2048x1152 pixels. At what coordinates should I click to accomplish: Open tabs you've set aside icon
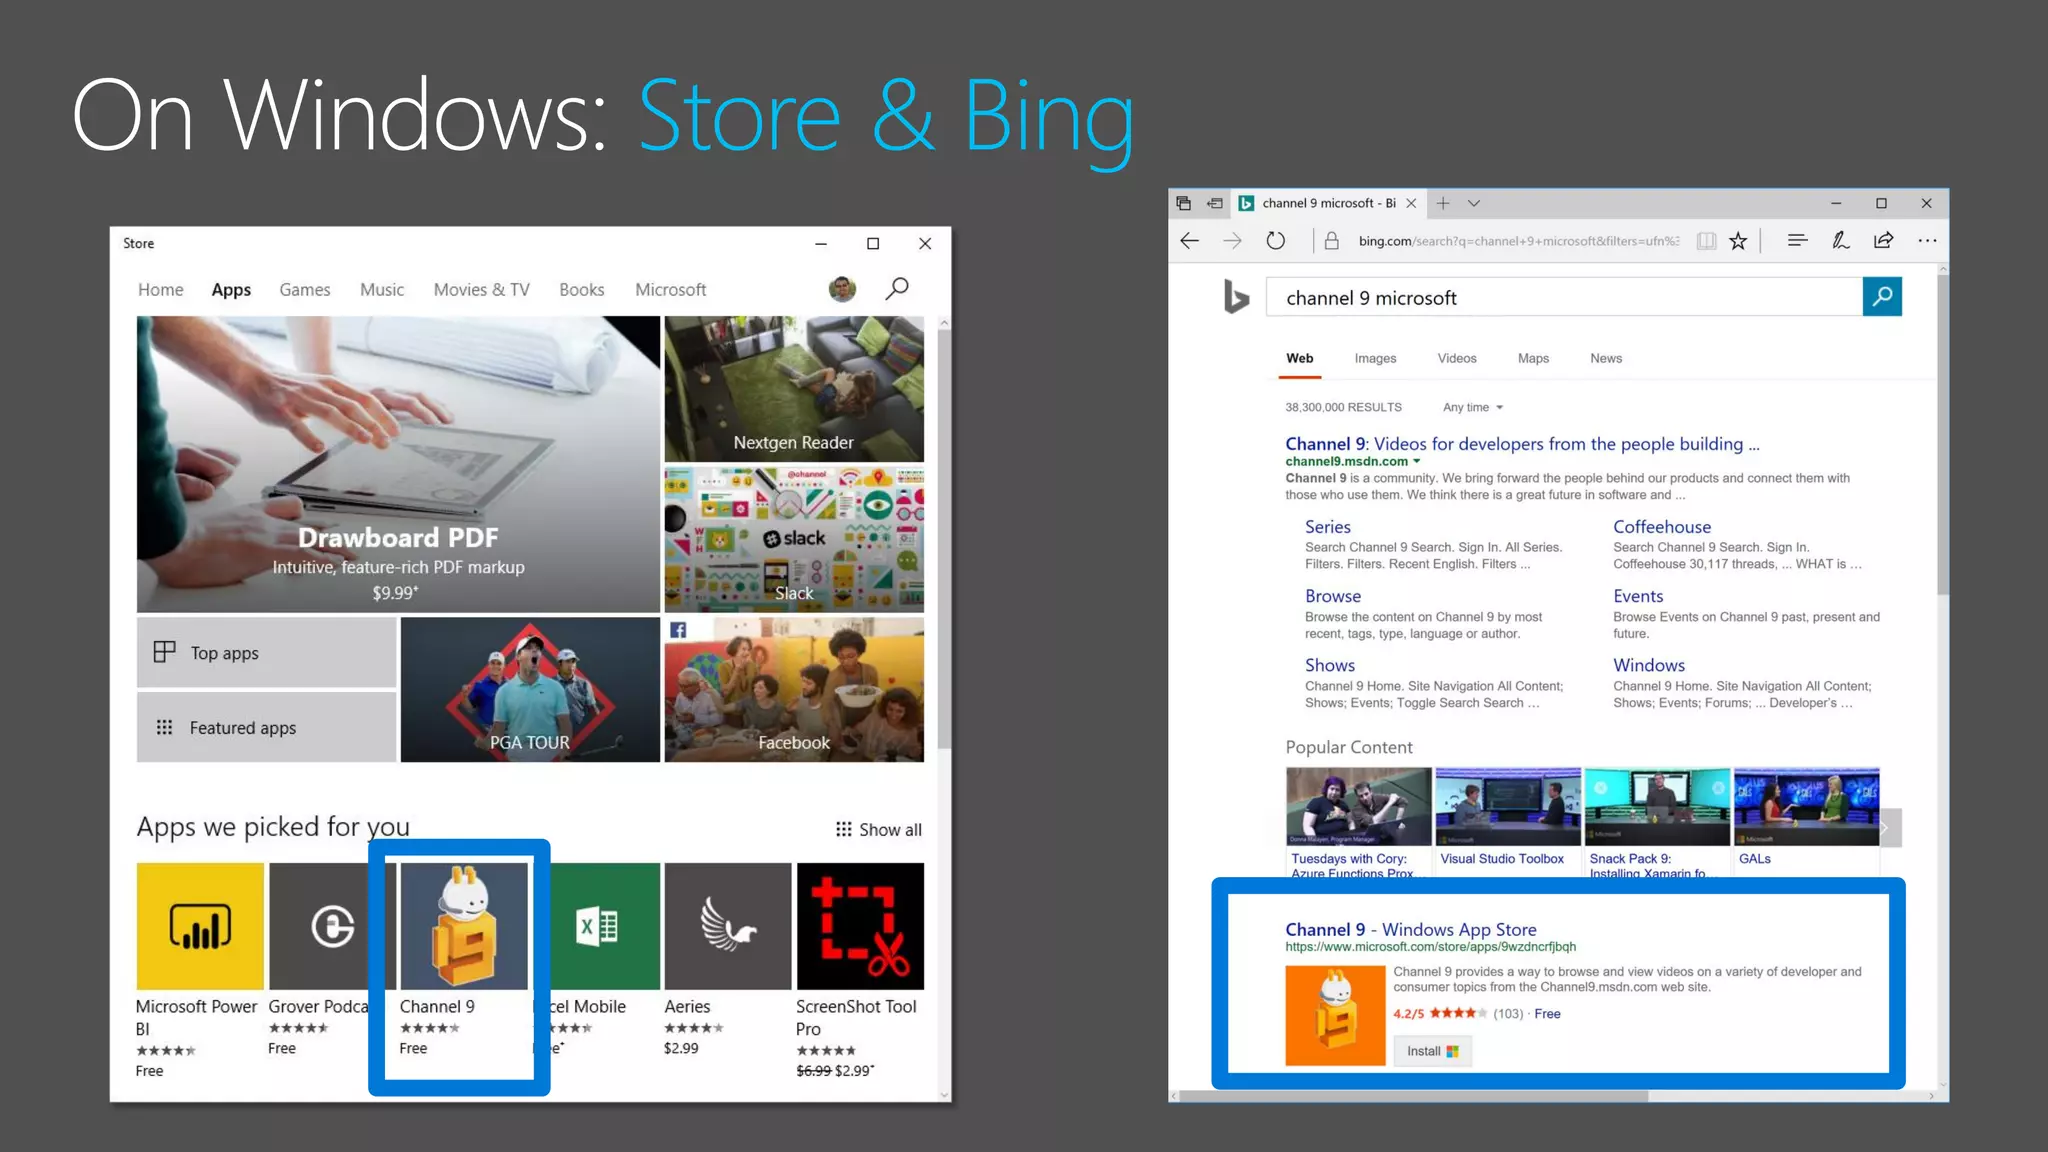tap(1183, 203)
